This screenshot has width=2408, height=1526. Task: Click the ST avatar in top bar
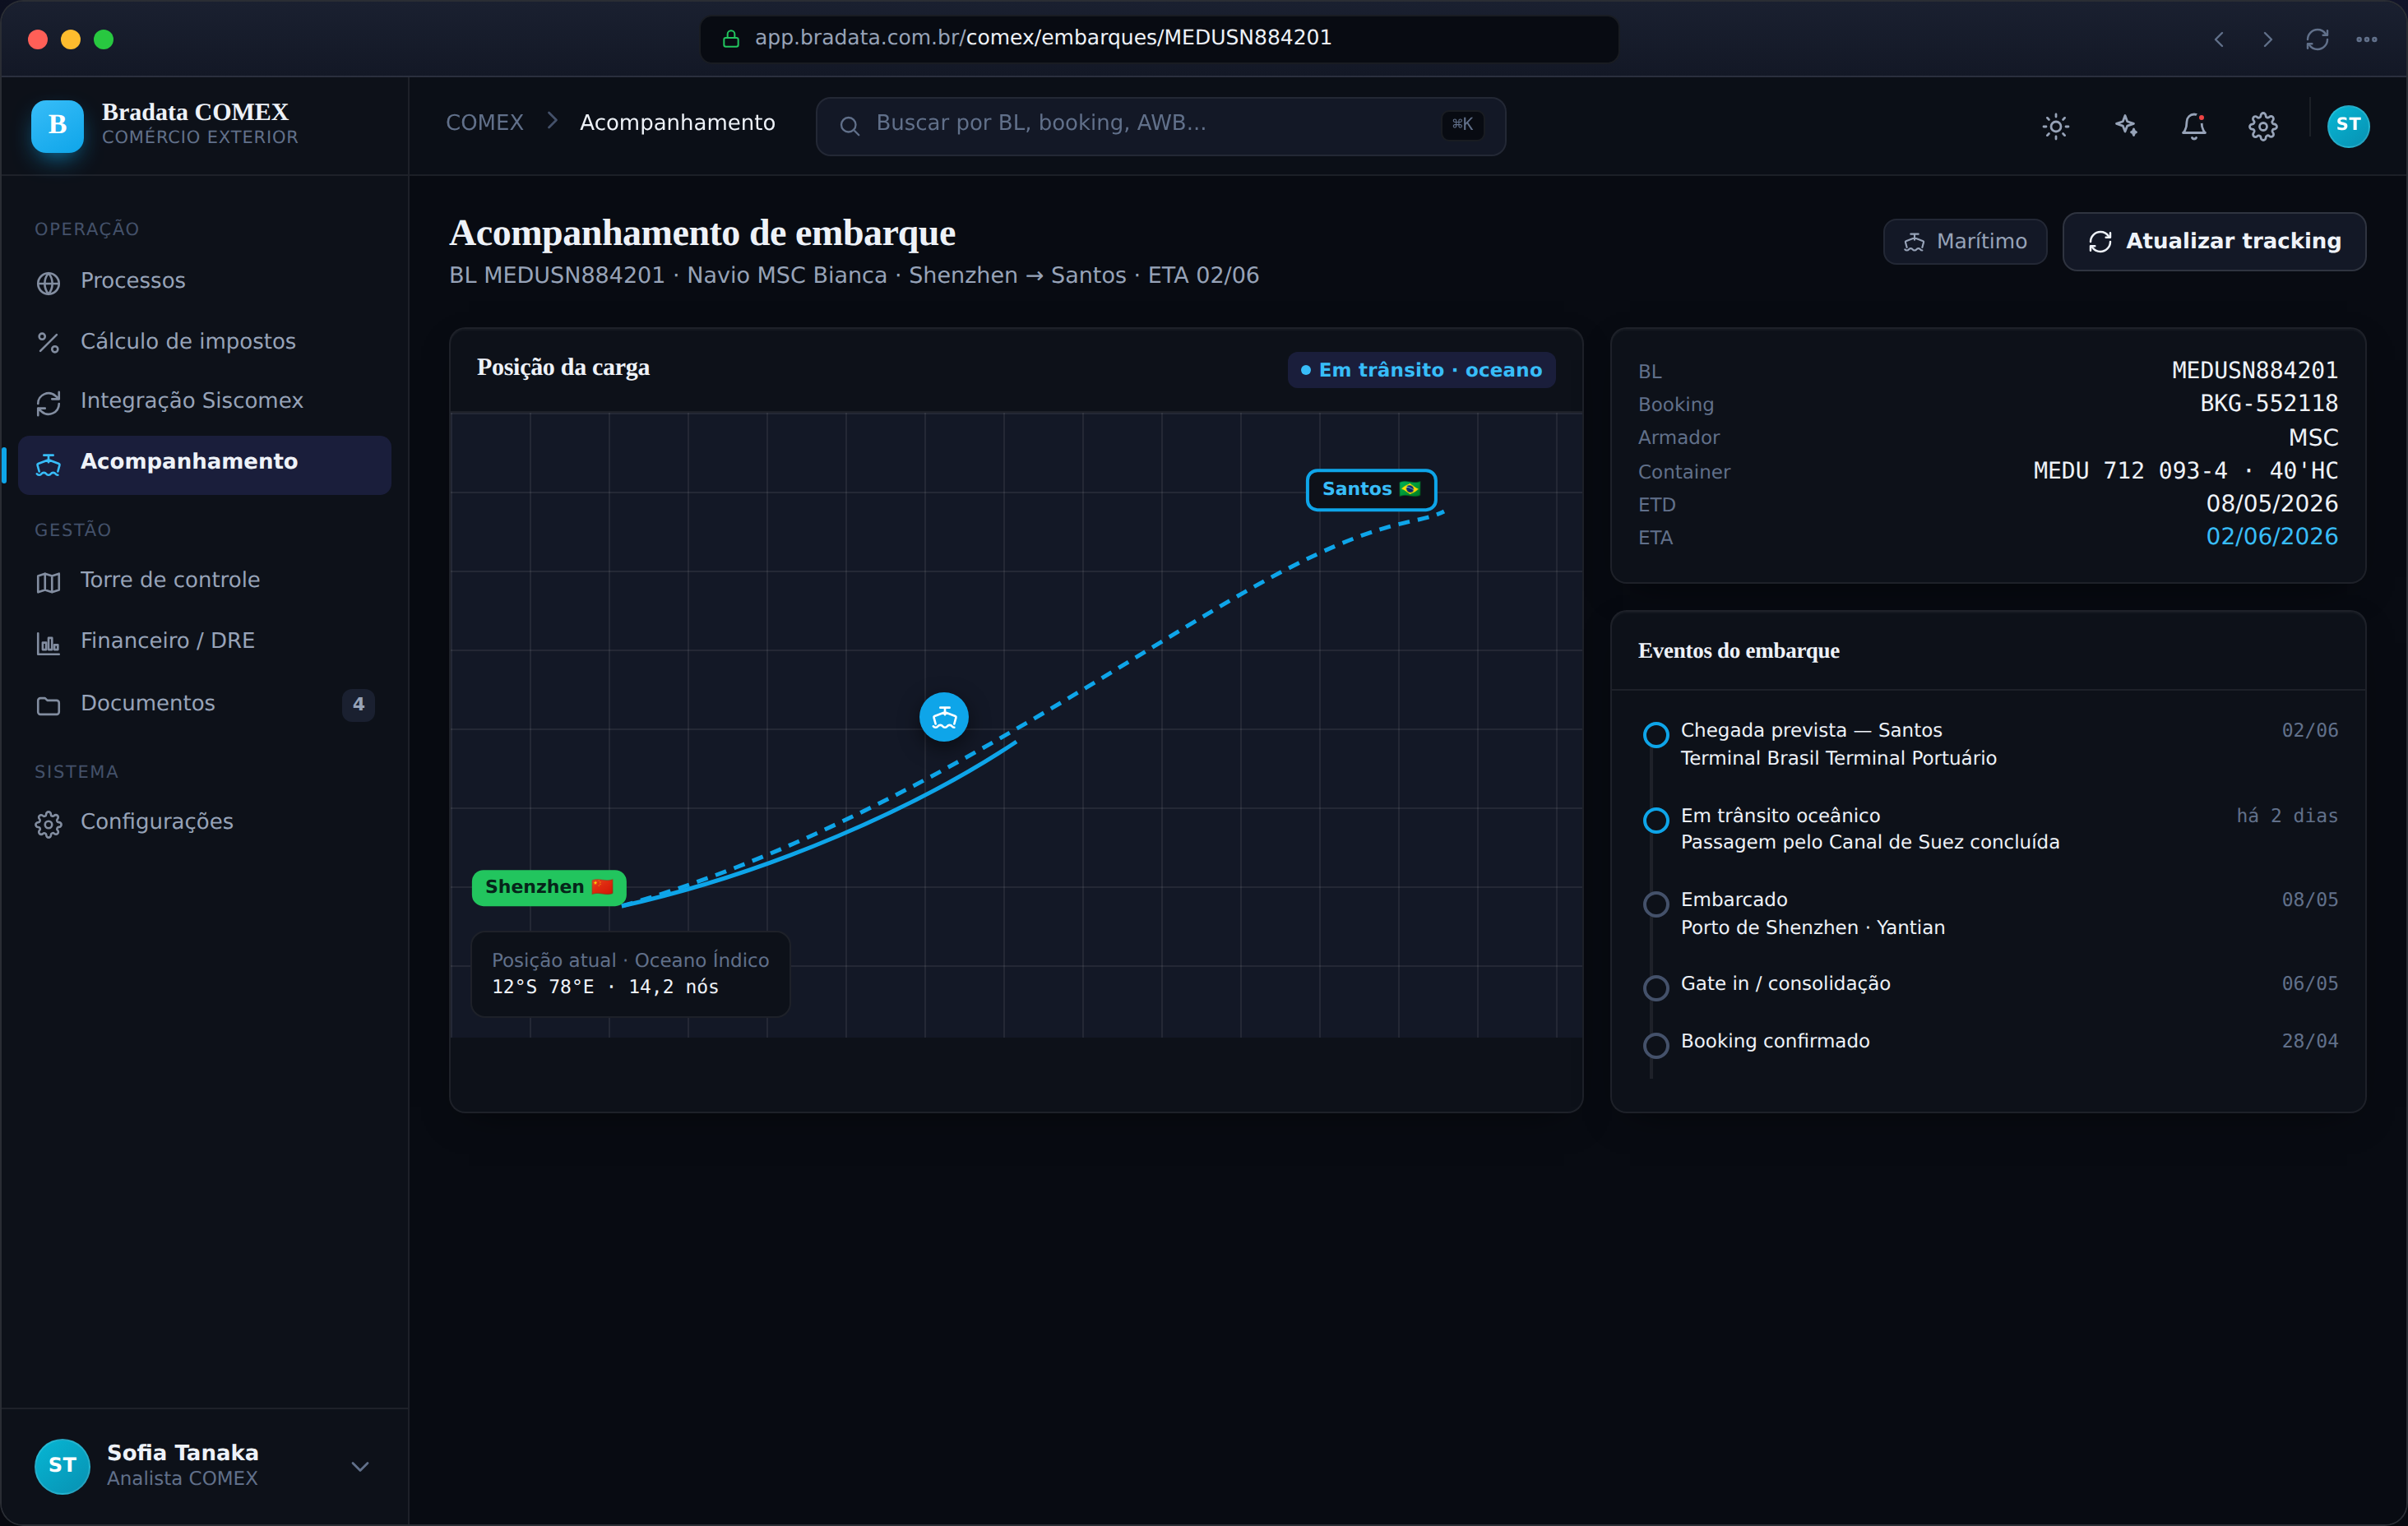(x=2348, y=126)
